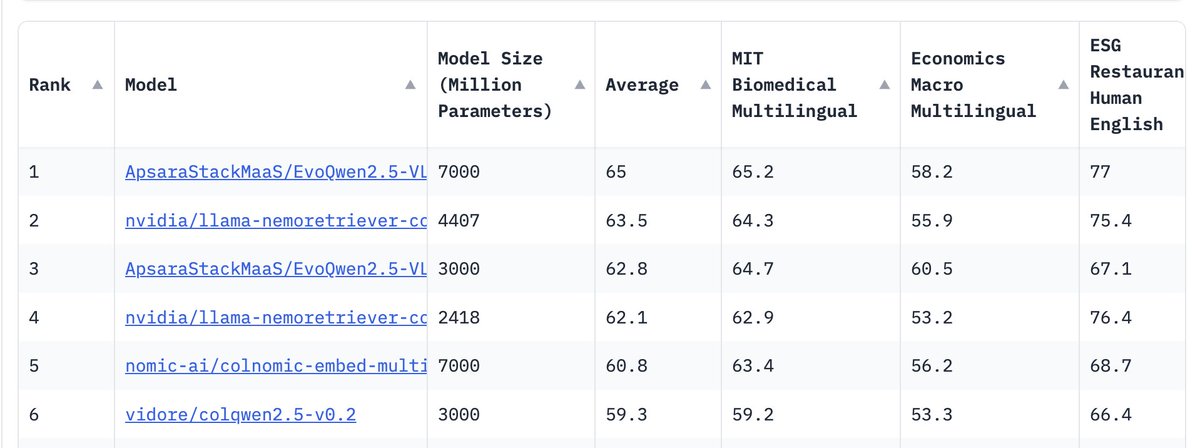Open the vidore/colqwen2.5-v0.2 model link
Screen dimensions: 1200x448
240,412
